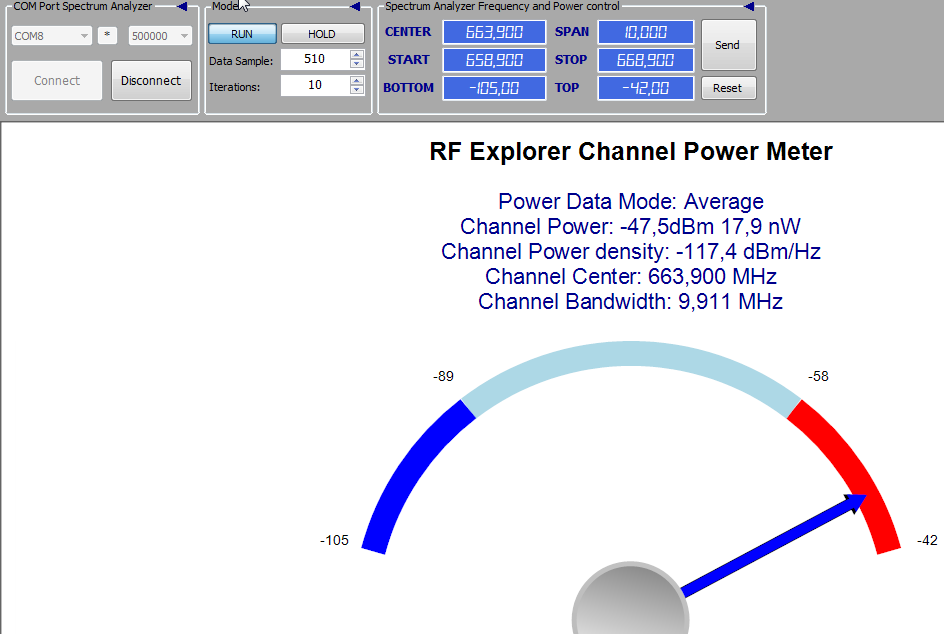Click the BOTTOM label

pyautogui.click(x=409, y=88)
